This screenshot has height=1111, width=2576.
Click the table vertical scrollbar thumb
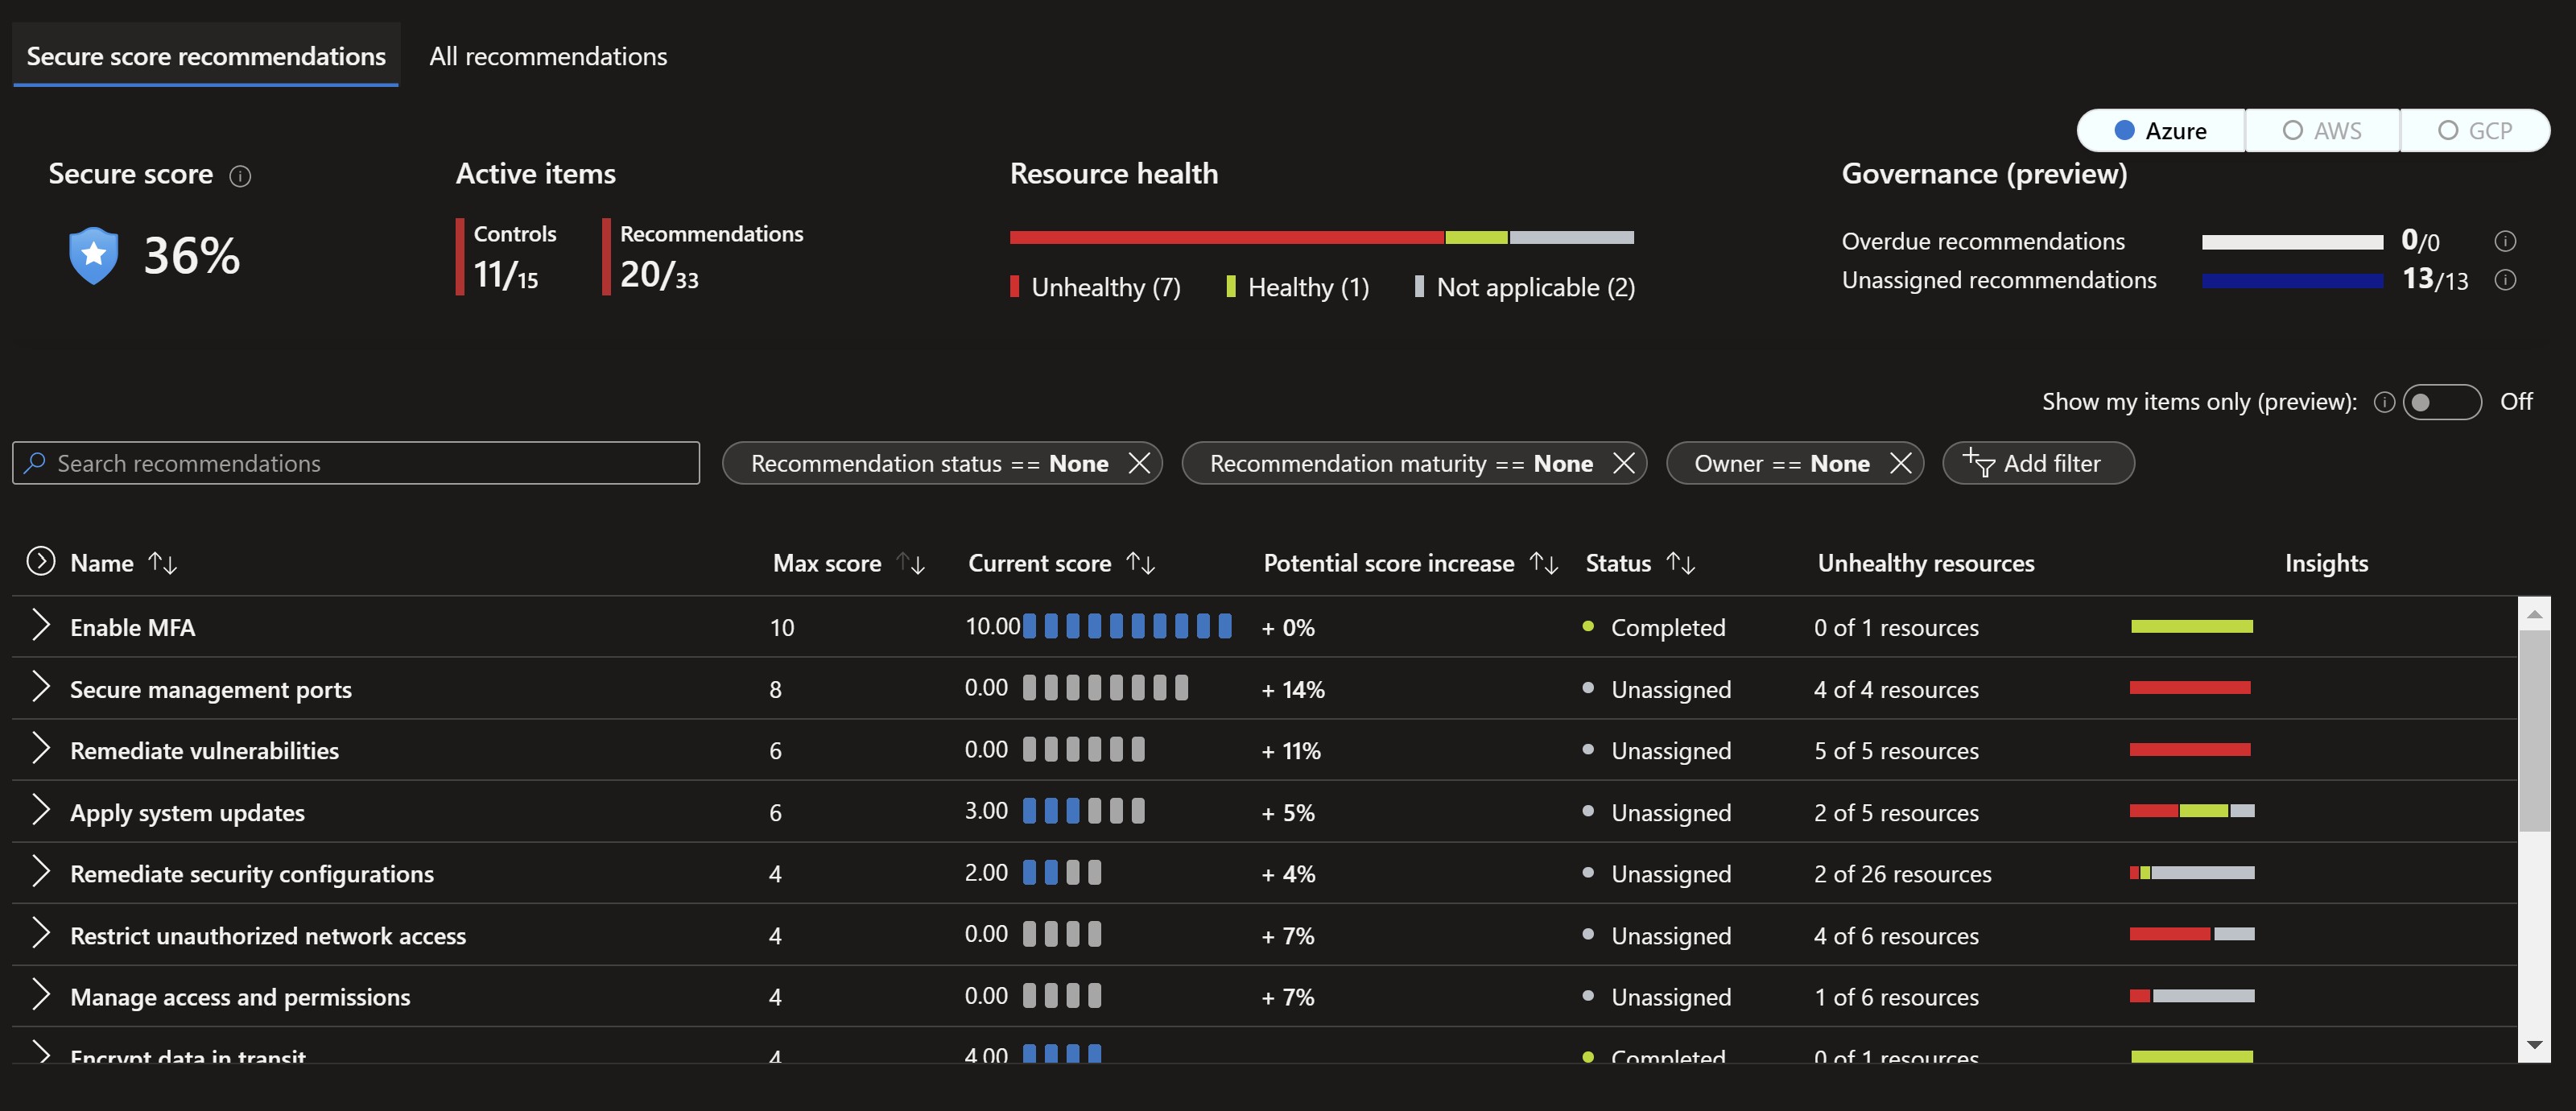(x=2534, y=730)
